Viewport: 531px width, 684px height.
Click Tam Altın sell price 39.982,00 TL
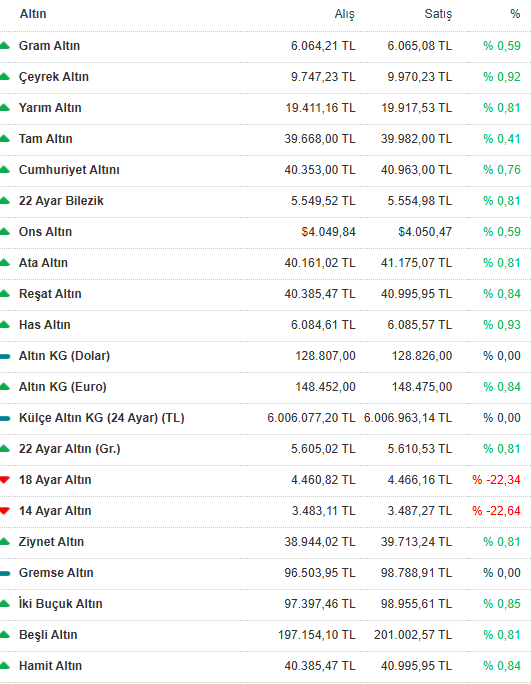pos(416,139)
